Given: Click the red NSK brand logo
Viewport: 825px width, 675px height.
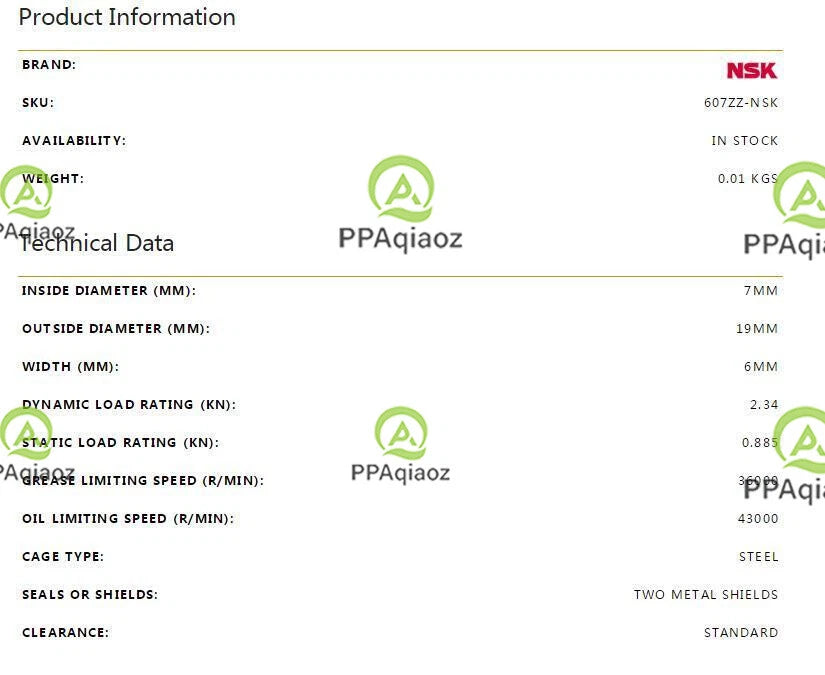Looking at the screenshot, I should coord(751,70).
